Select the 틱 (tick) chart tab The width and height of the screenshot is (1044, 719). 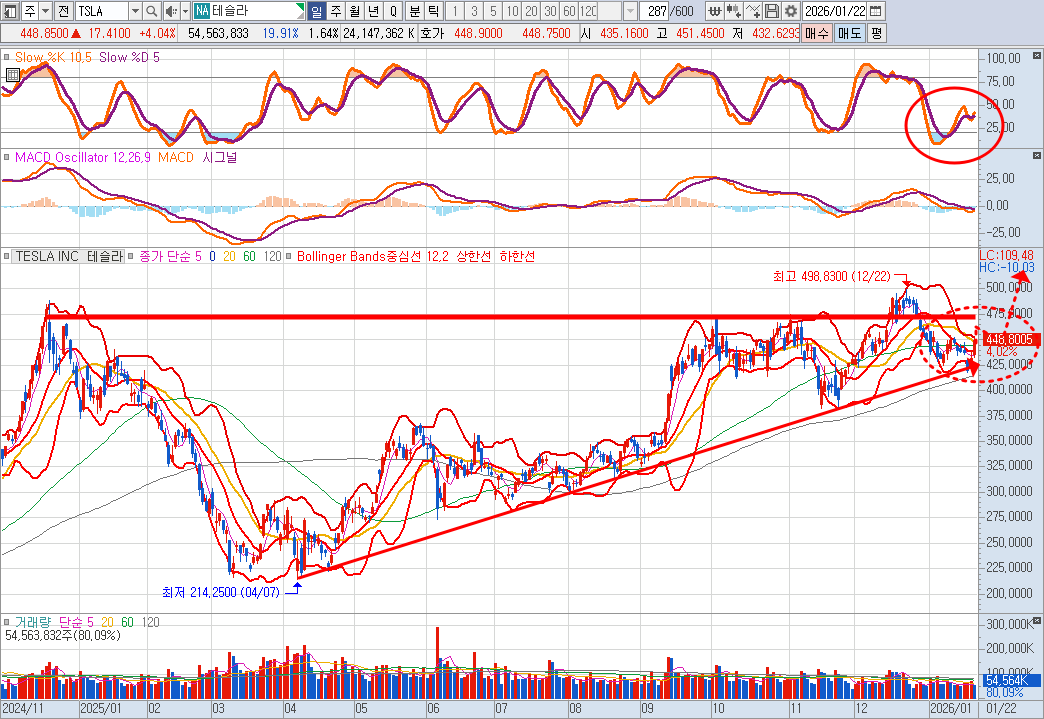coord(432,11)
